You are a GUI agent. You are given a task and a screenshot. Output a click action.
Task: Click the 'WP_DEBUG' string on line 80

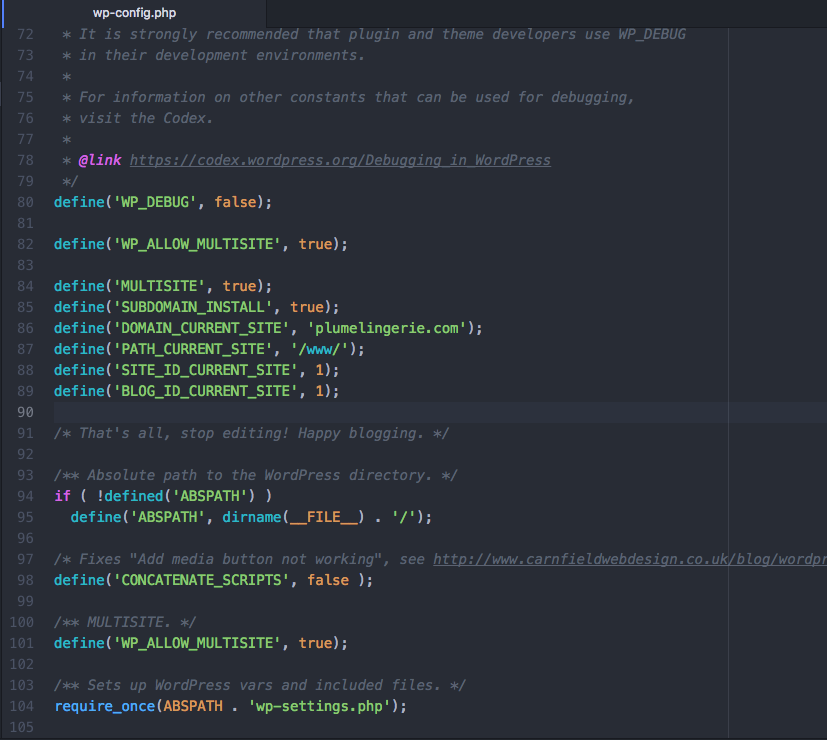[x=155, y=202]
